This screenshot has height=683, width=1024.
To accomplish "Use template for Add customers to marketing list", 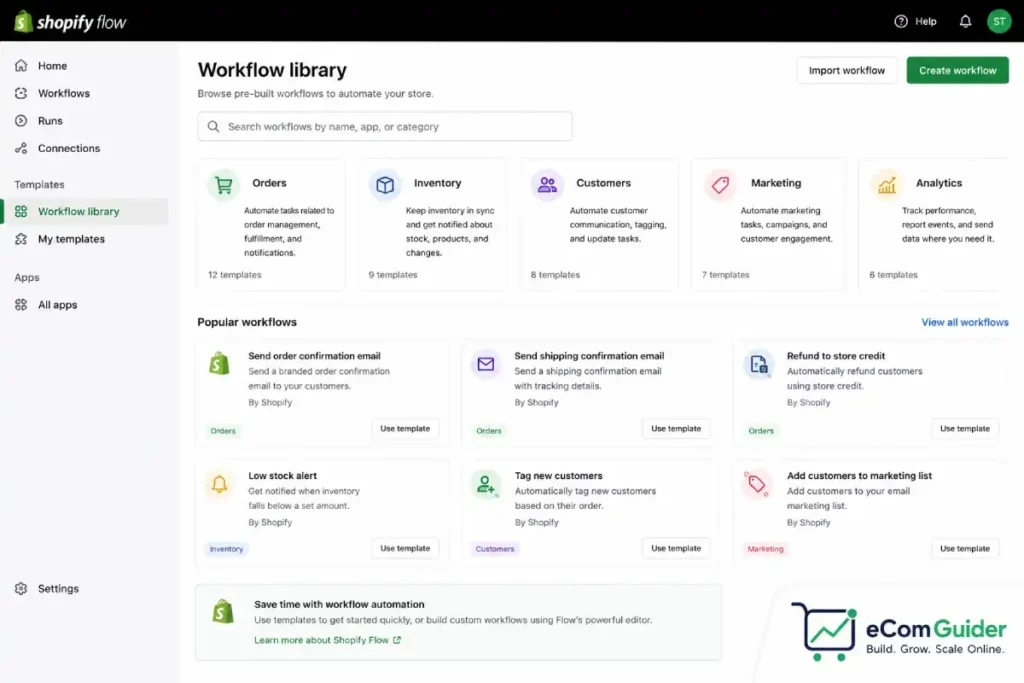I will [965, 548].
